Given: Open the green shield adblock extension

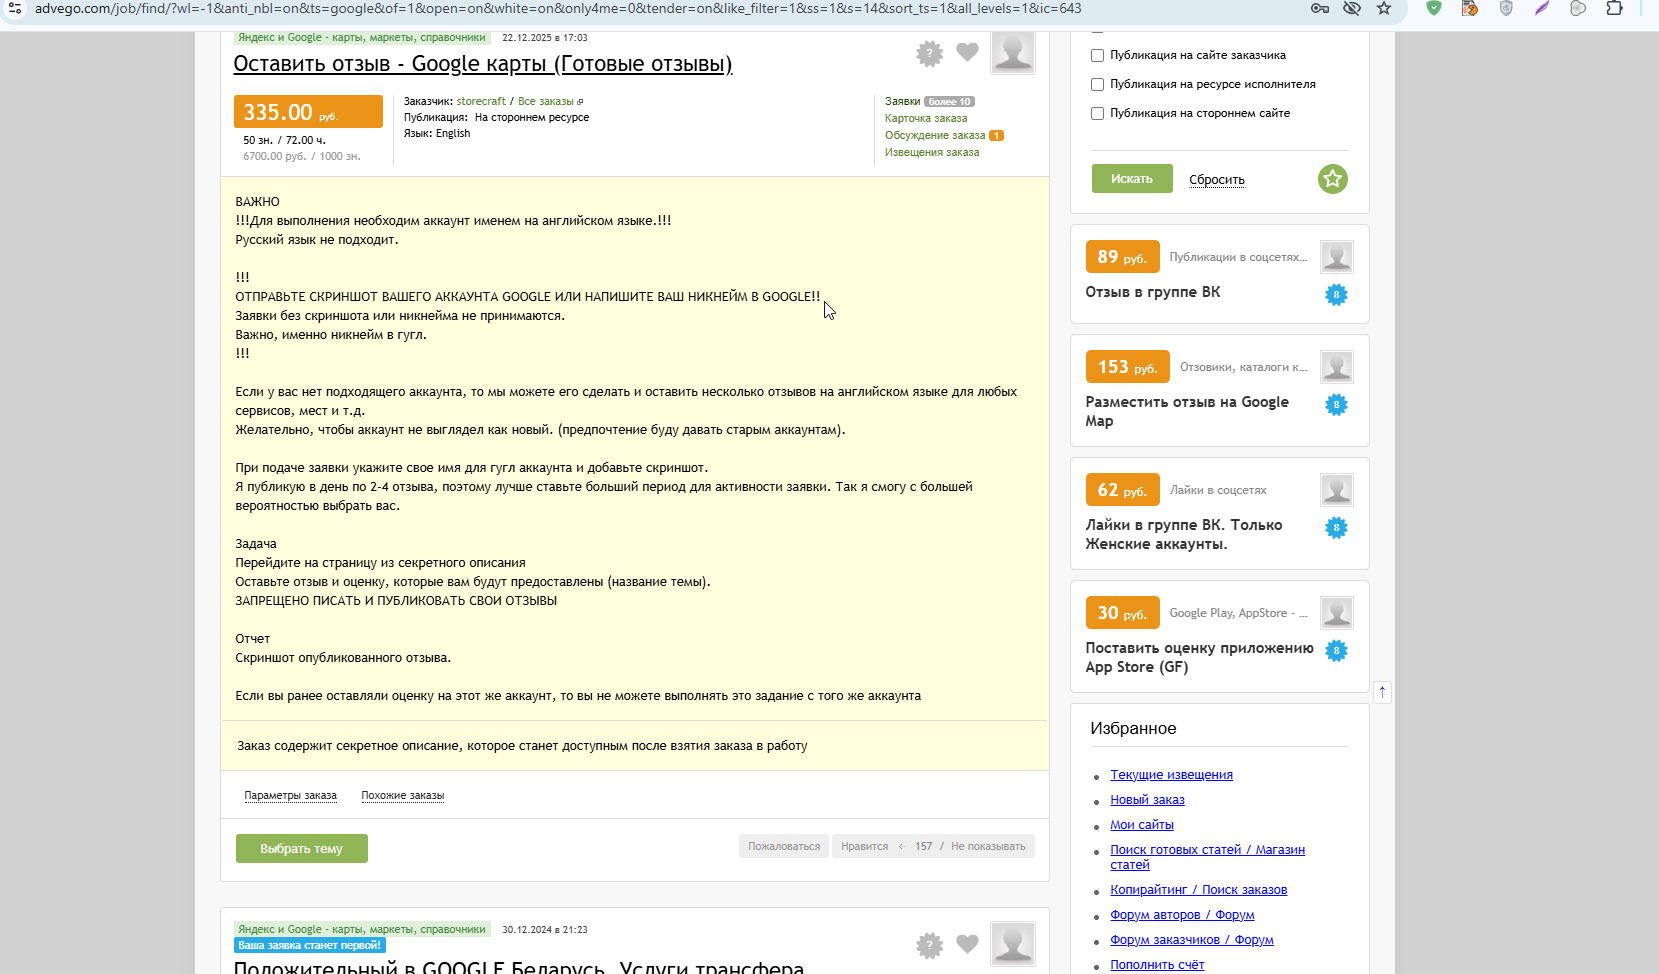Looking at the screenshot, I should pos(1434,8).
